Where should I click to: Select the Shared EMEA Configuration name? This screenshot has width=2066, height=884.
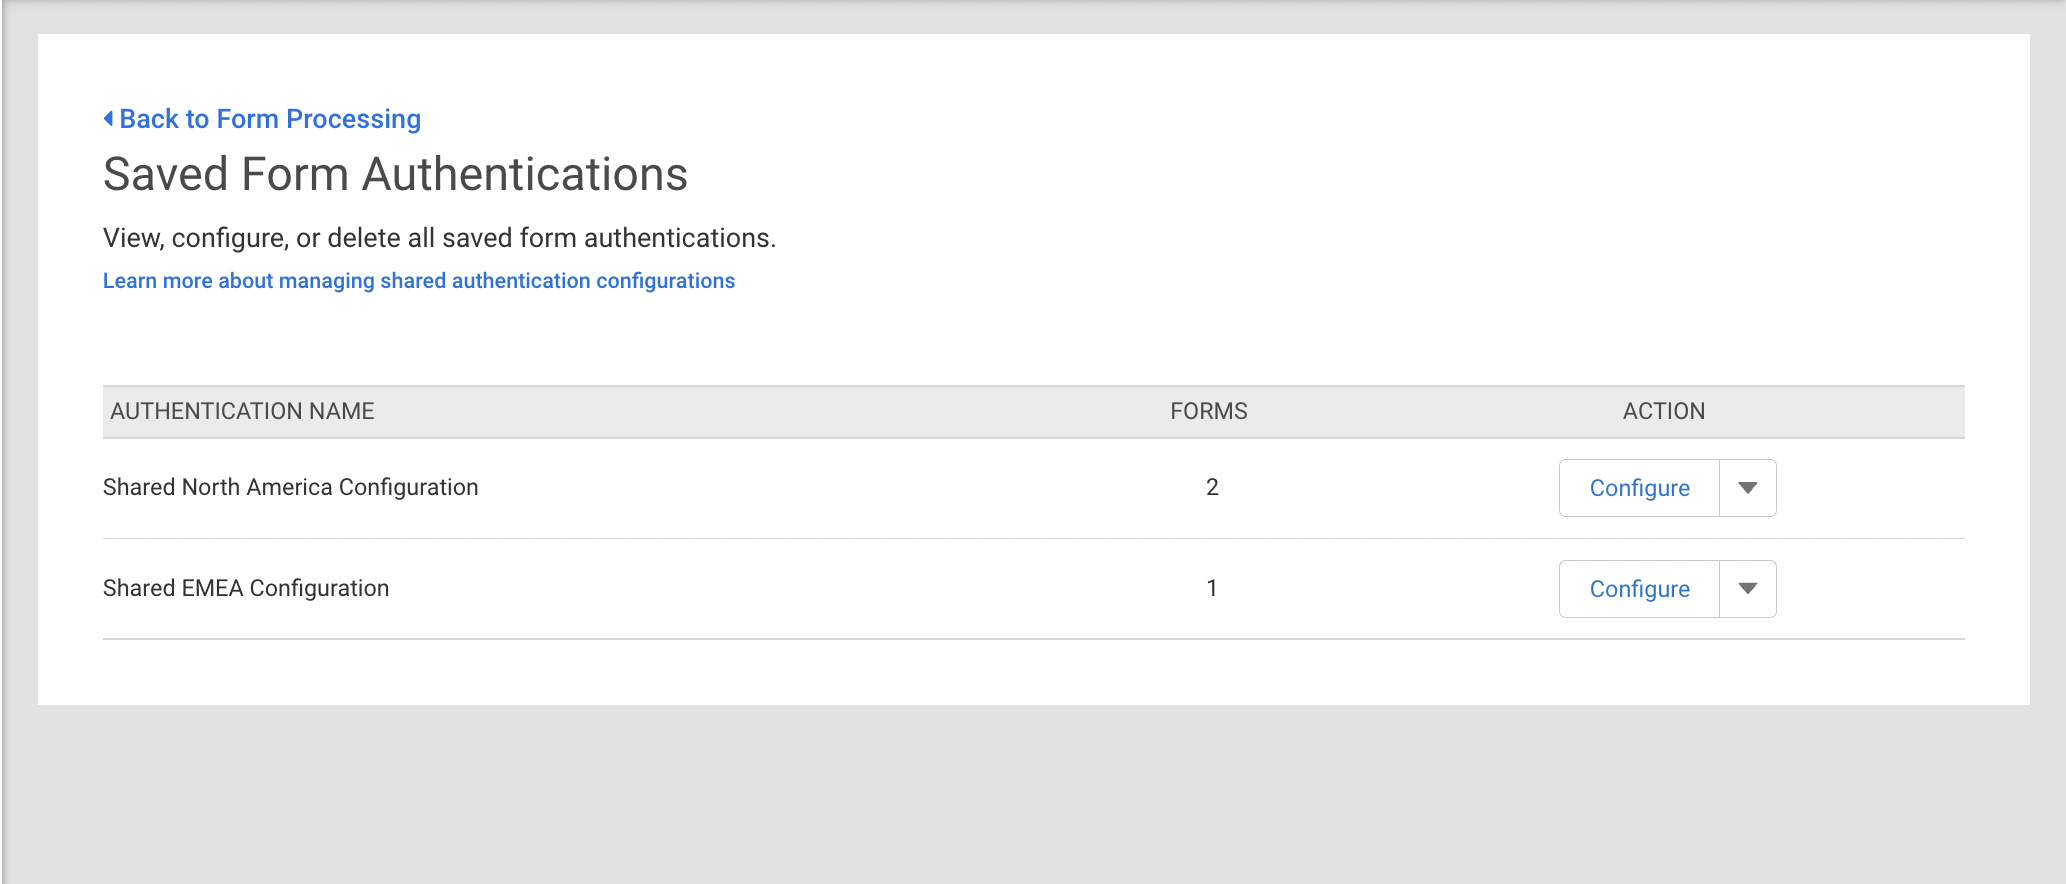[x=246, y=588]
